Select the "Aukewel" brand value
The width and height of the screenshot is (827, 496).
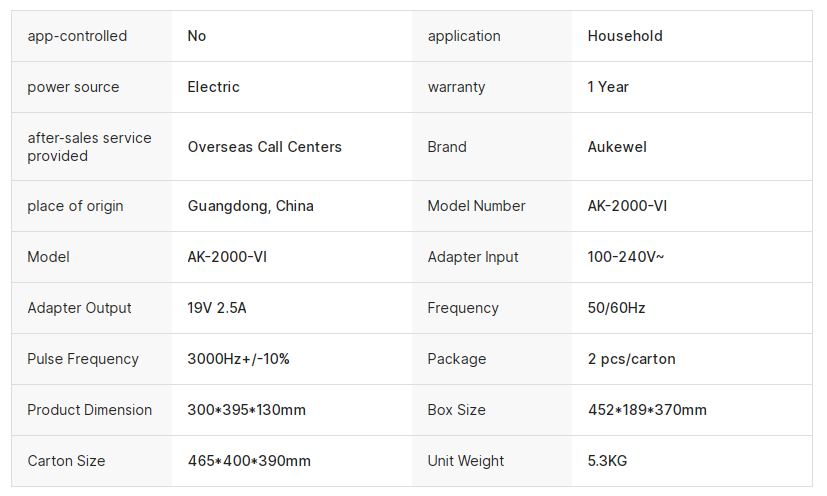click(x=617, y=147)
